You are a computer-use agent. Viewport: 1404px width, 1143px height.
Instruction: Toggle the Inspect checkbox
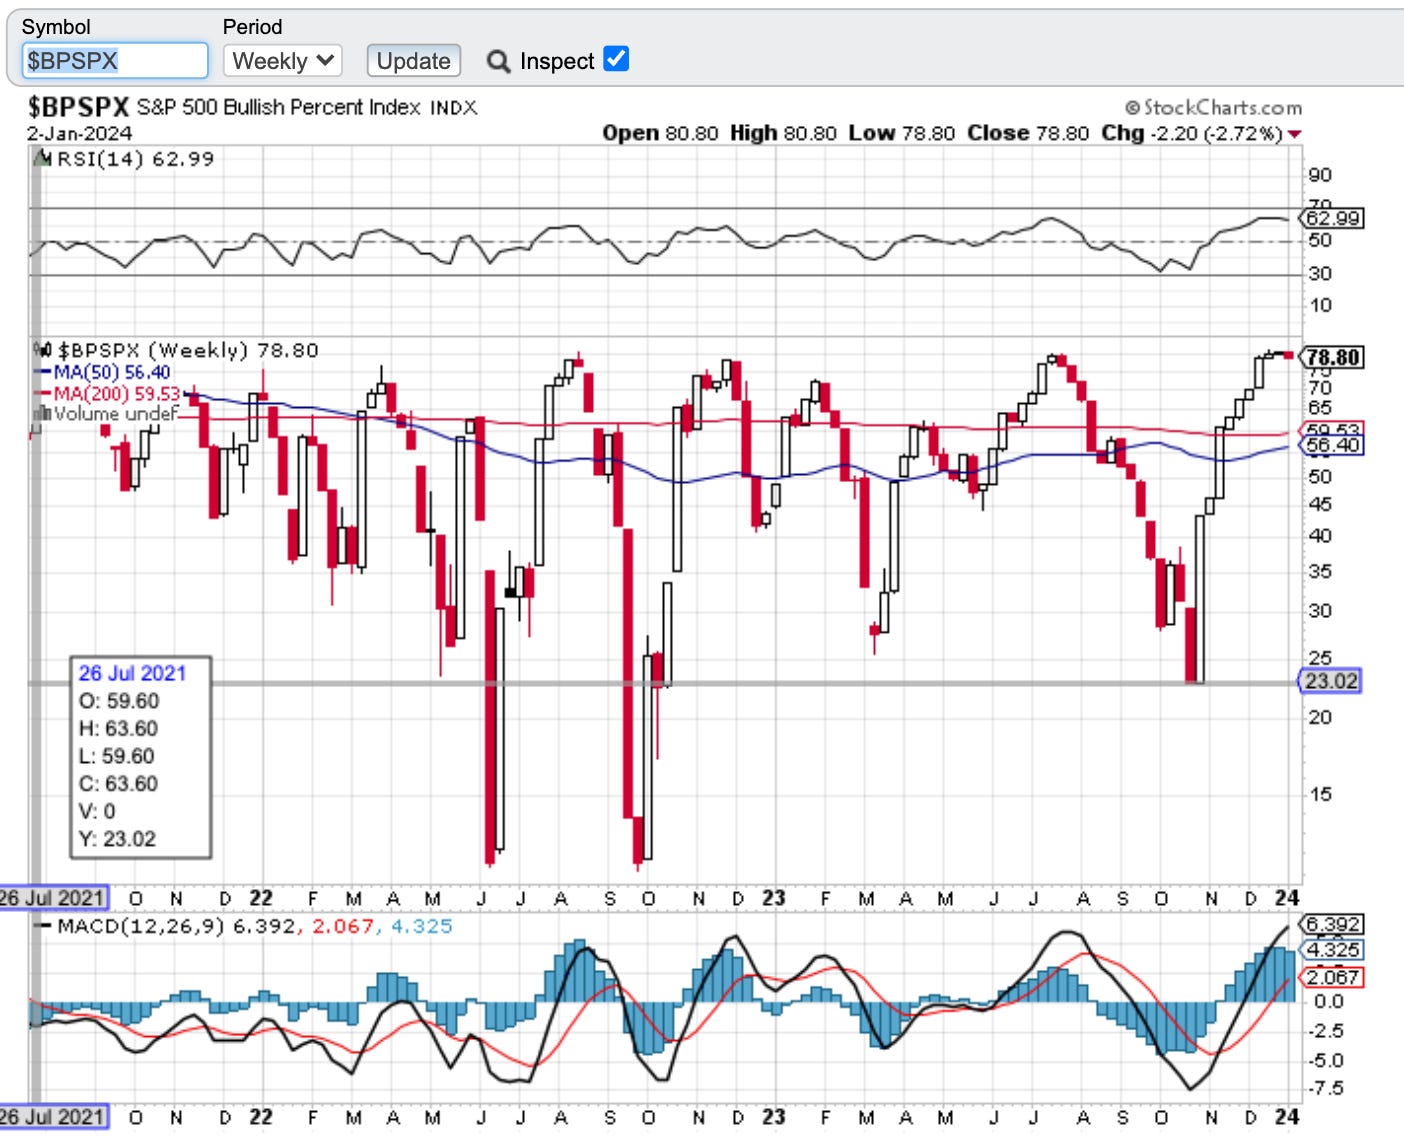[x=616, y=59]
